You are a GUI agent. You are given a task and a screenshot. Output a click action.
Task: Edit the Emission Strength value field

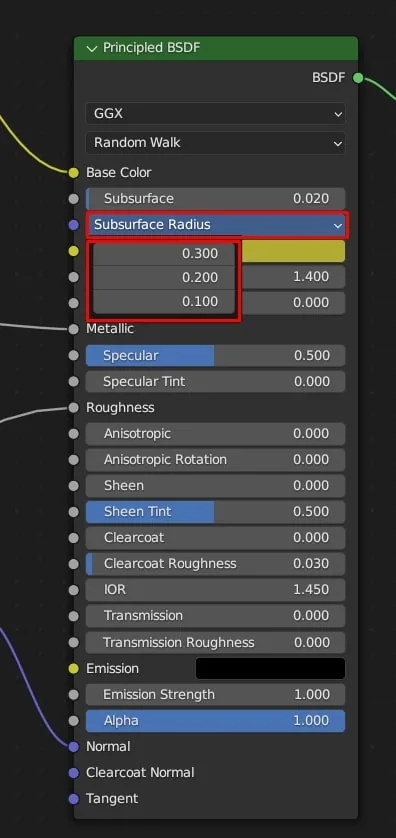point(215,695)
